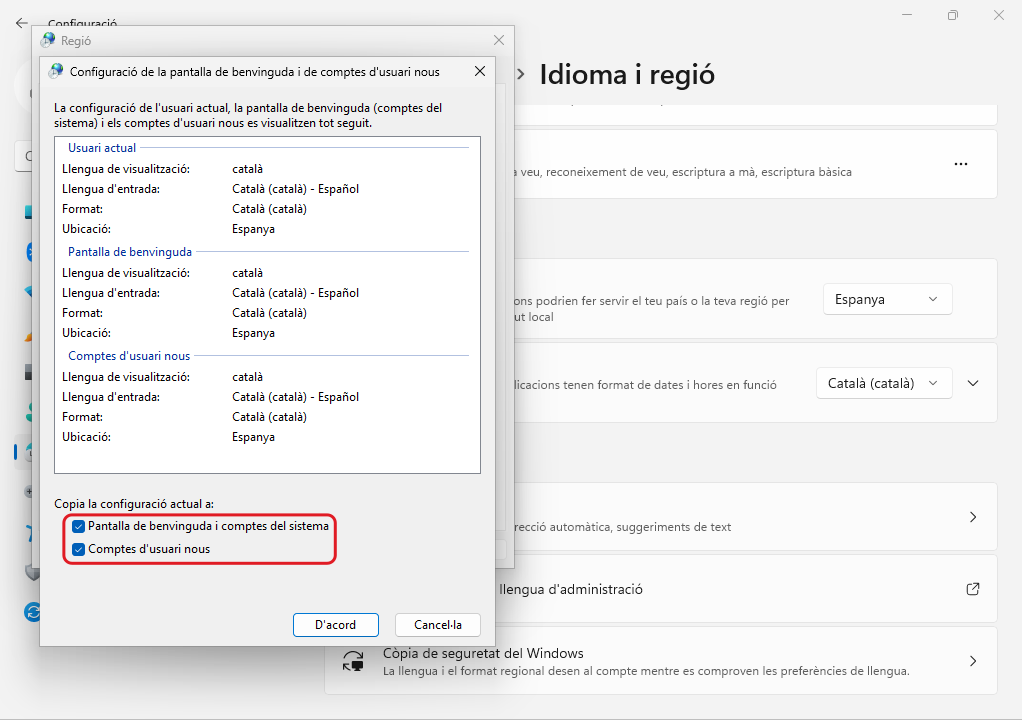
Task: Uncheck Pantalla de benvinguda i comptes del sistema
Action: 79,526
